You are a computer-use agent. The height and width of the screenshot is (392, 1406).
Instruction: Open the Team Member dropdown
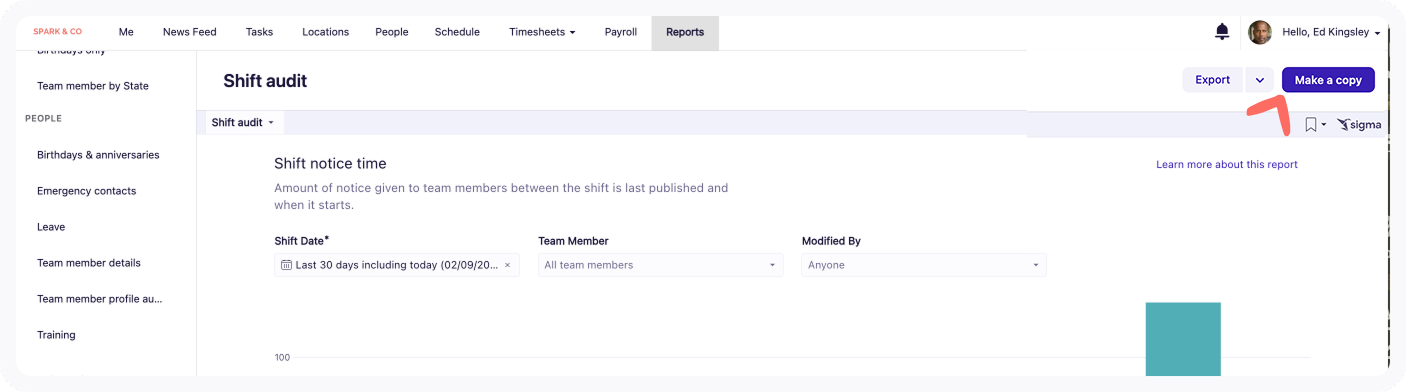pyautogui.click(x=660, y=265)
